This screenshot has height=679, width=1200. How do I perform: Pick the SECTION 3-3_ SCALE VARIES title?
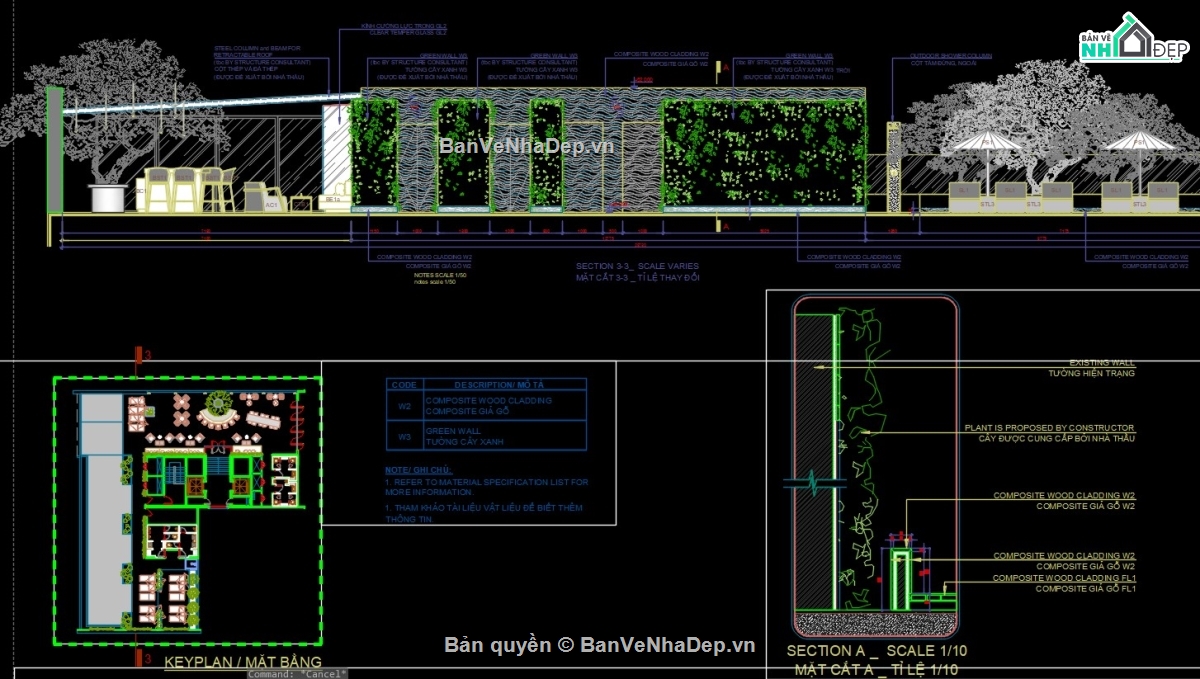coord(637,267)
